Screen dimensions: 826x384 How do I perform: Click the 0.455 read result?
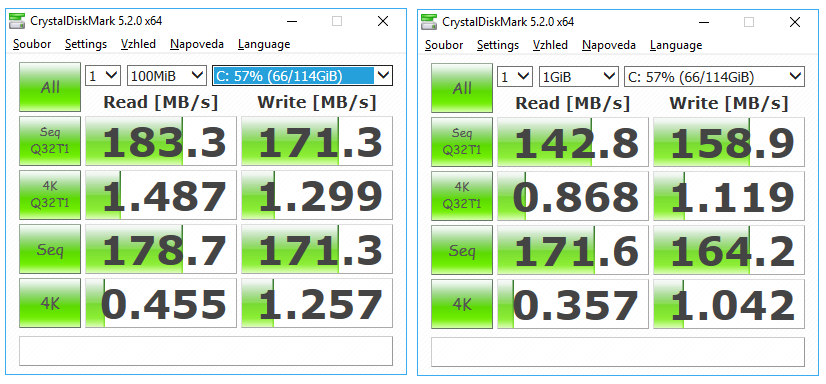[x=161, y=303]
